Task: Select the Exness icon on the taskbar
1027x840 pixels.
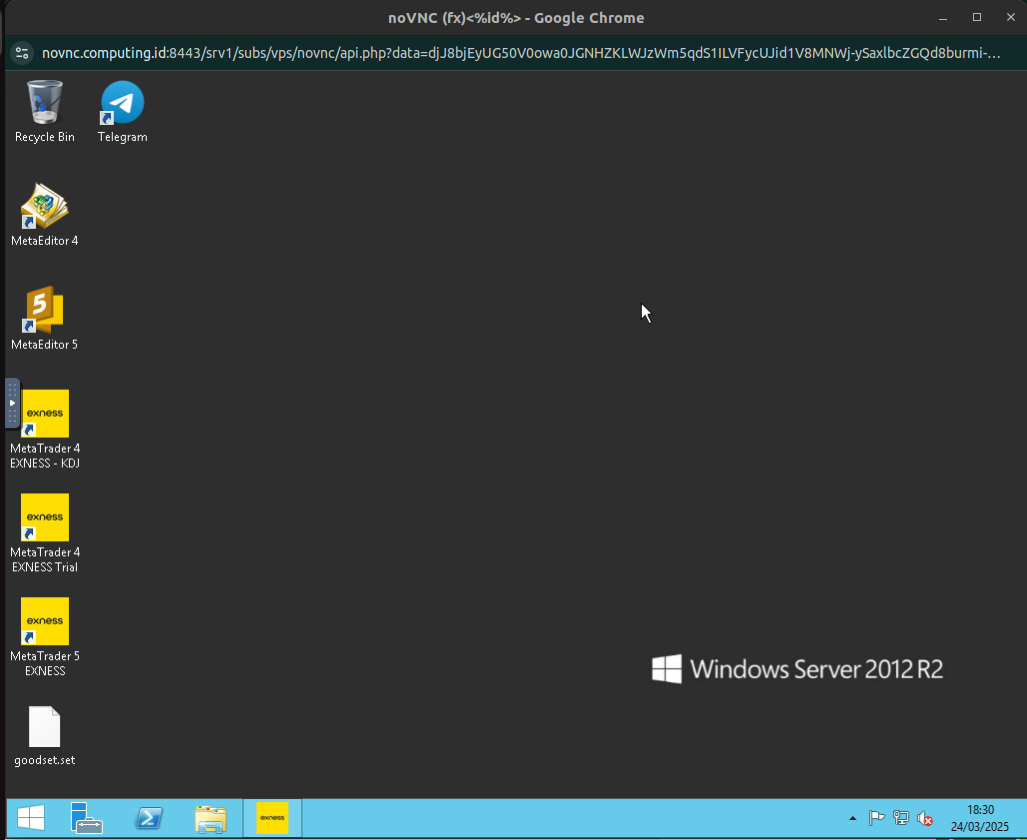Action: 272,818
